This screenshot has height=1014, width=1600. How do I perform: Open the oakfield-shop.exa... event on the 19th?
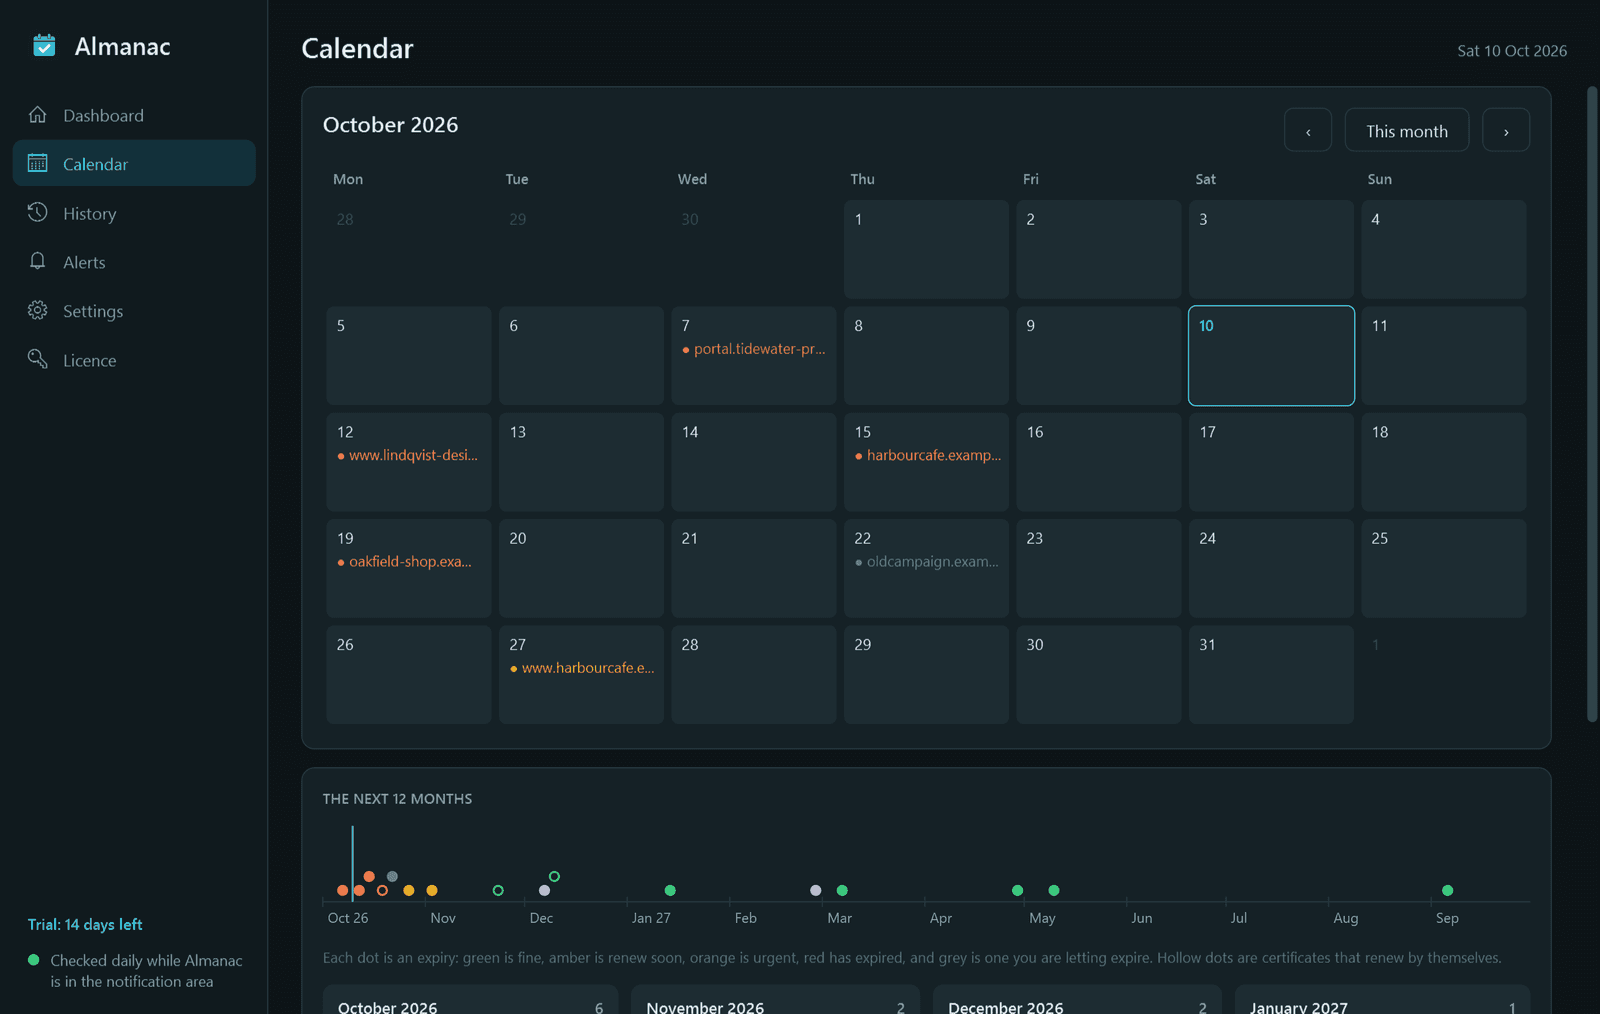tap(405, 562)
